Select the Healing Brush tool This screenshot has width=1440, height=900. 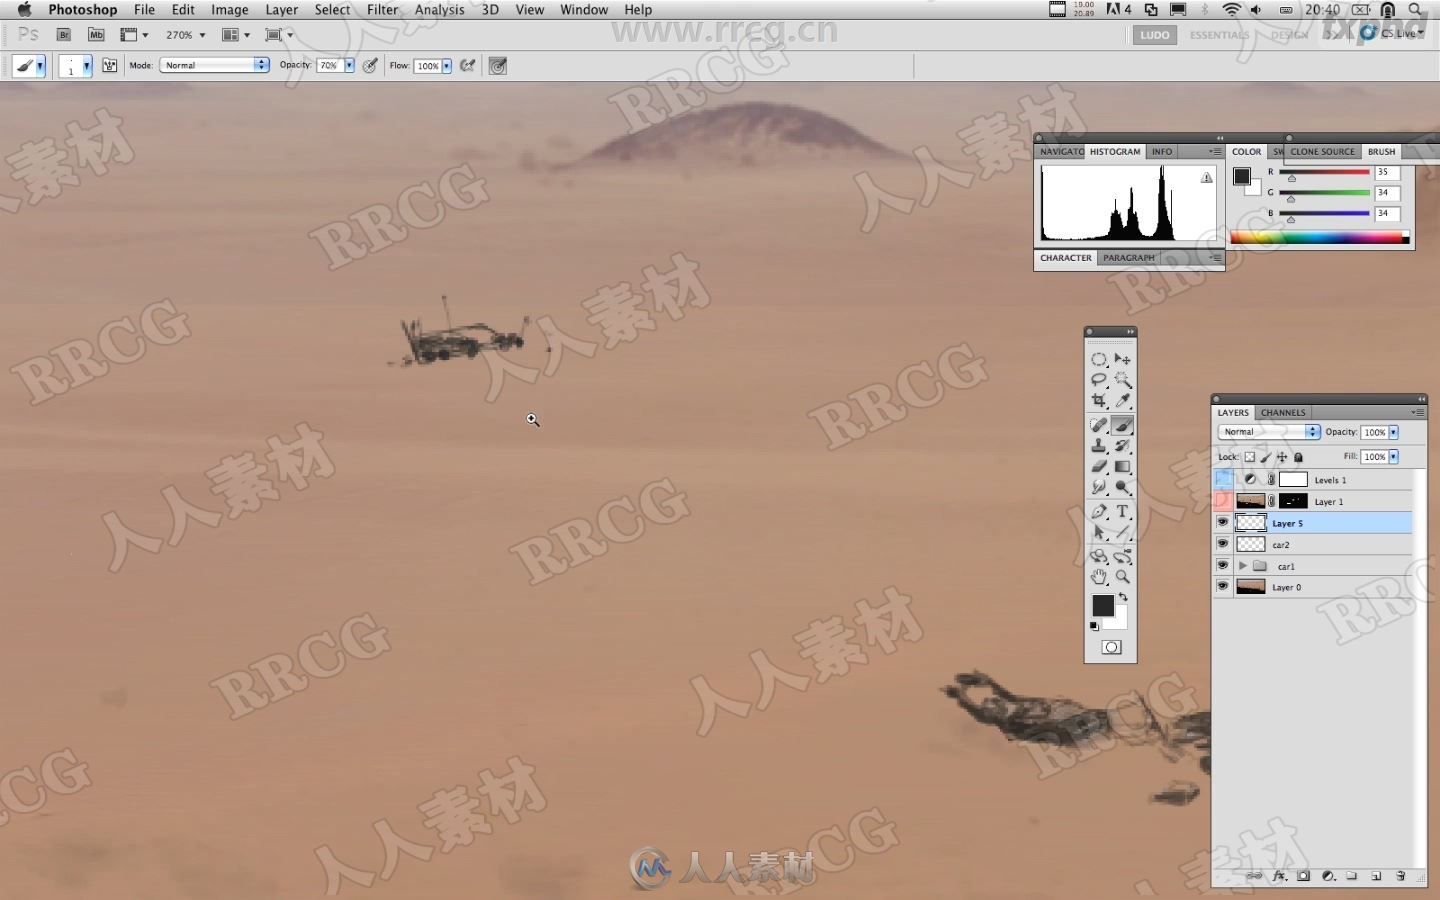coord(1099,425)
